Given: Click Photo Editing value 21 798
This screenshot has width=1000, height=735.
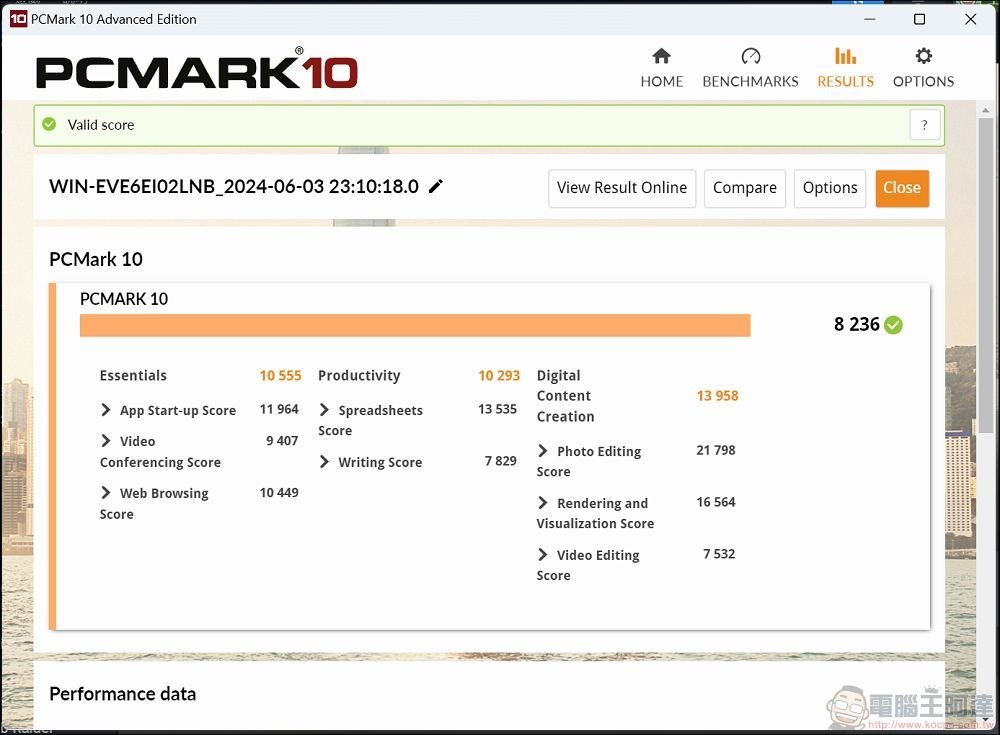Looking at the screenshot, I should [x=716, y=450].
